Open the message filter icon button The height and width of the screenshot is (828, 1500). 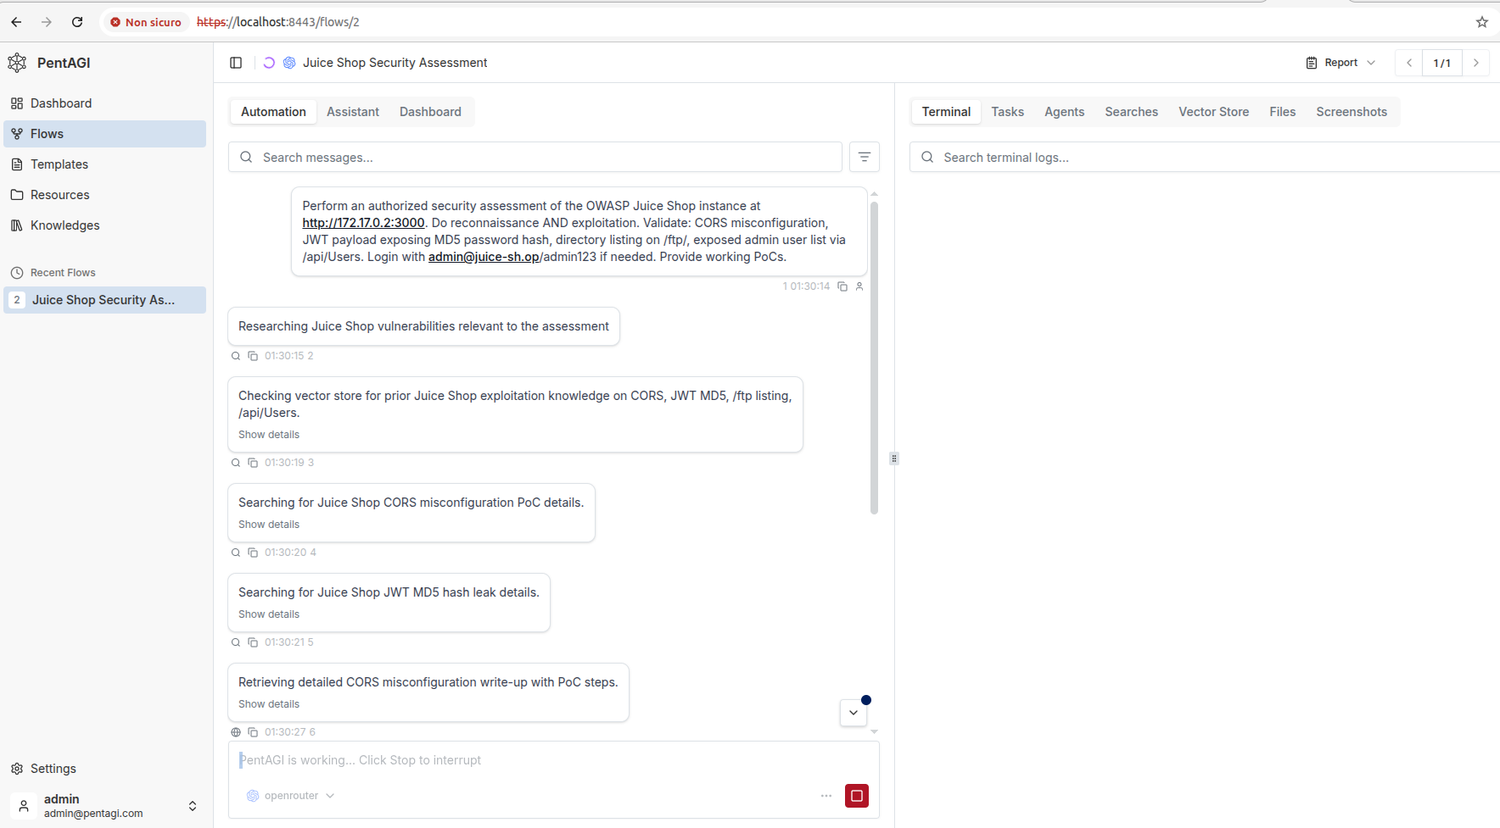coord(864,157)
